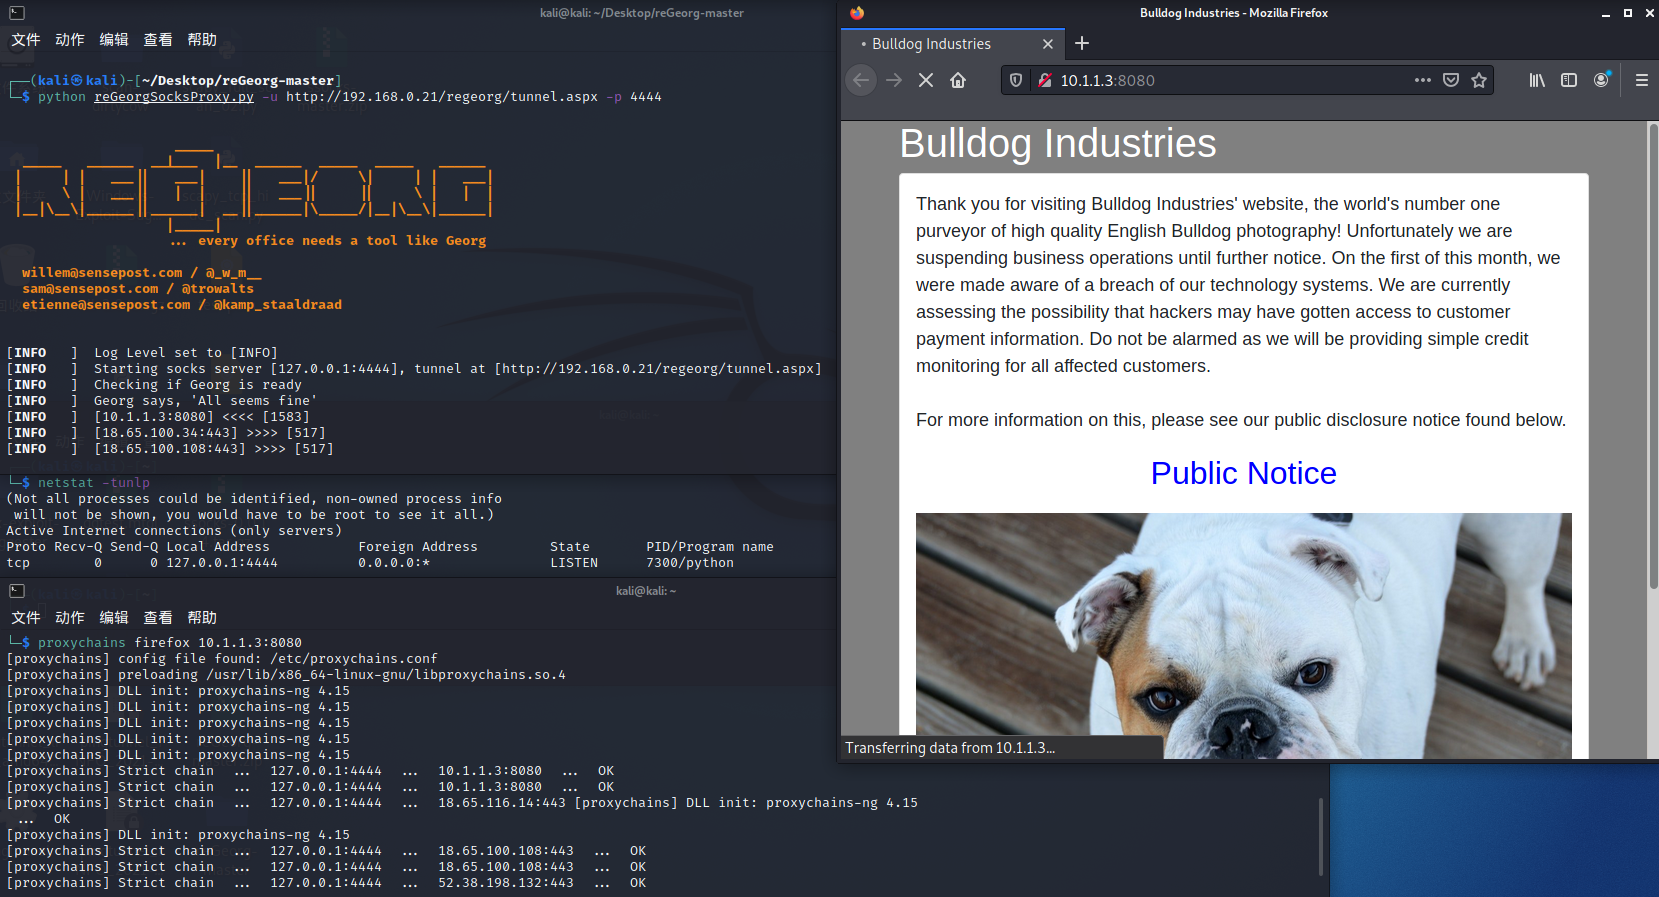This screenshot has height=897, width=1659.
Task: Open page actions three-dot menu
Action: [x=1422, y=80]
